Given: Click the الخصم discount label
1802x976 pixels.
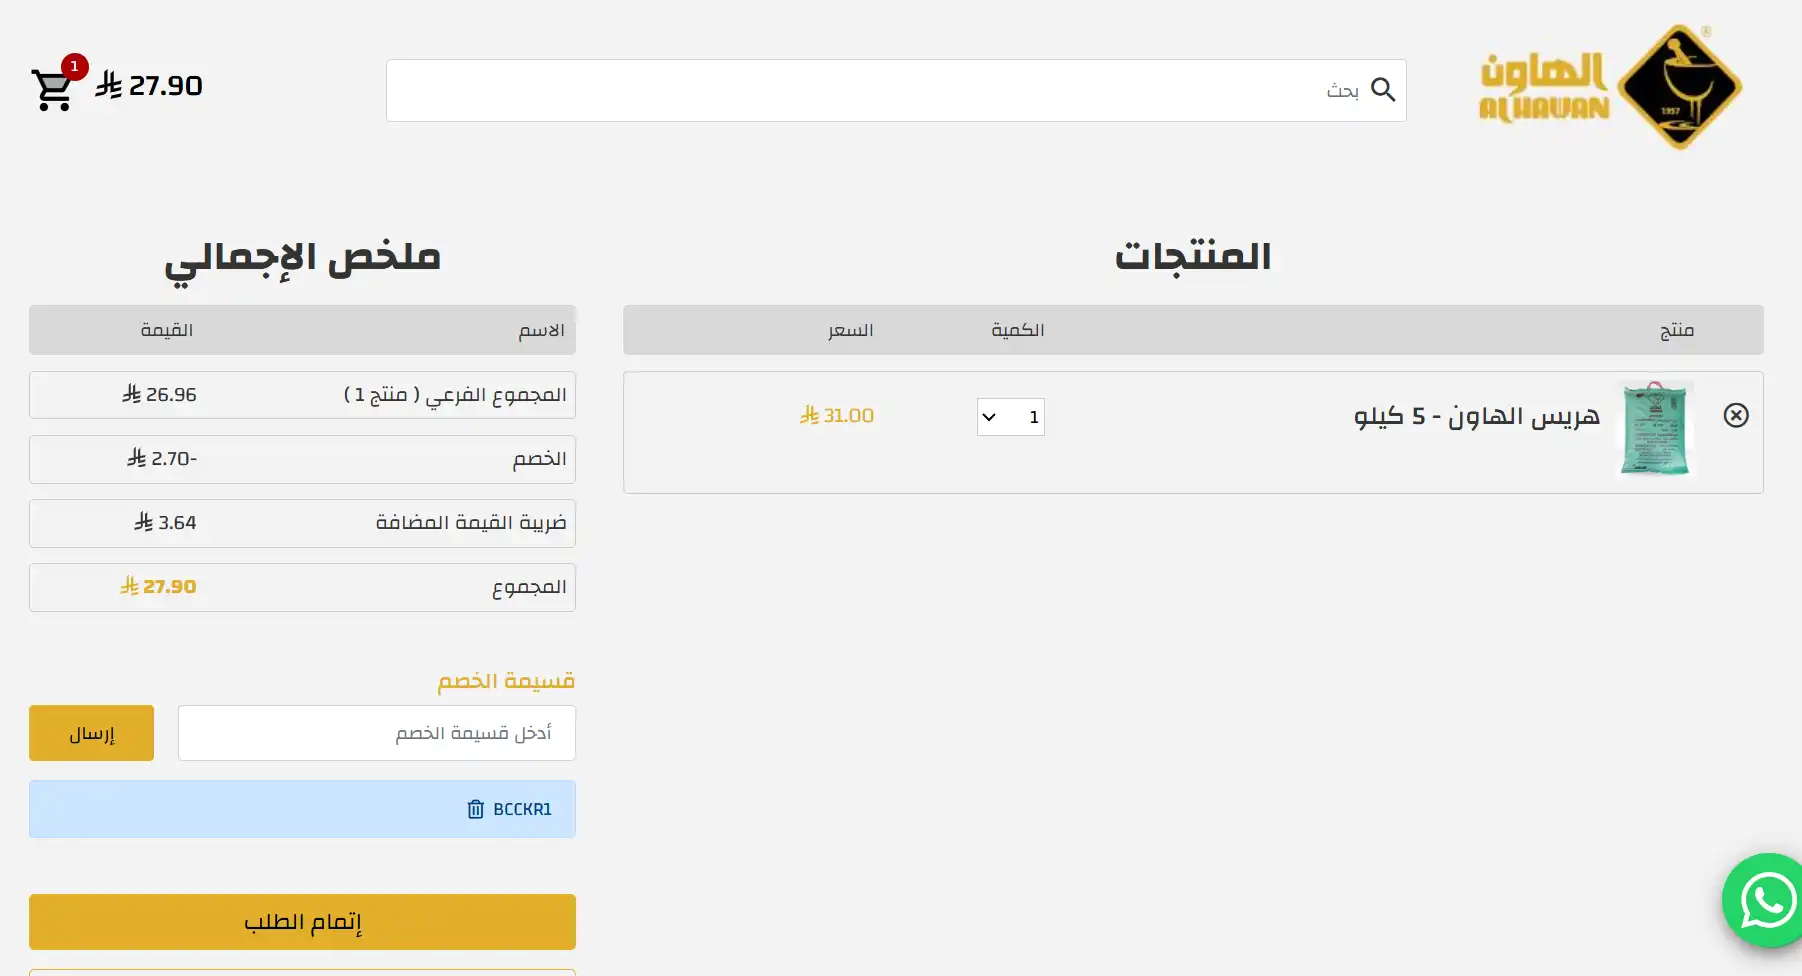Looking at the screenshot, I should pyautogui.click(x=540, y=459).
